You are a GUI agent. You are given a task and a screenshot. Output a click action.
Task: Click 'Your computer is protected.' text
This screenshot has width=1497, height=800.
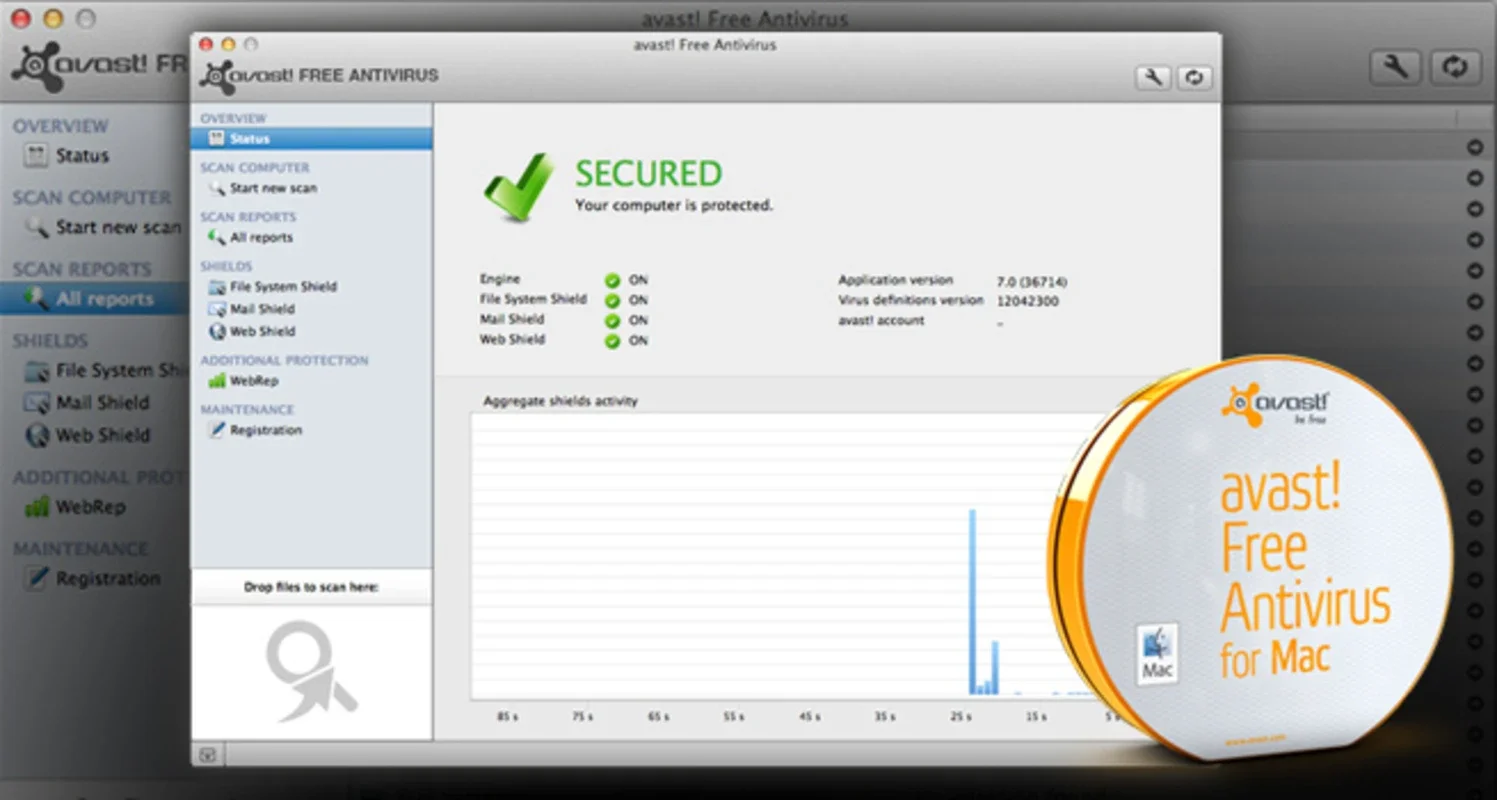(x=674, y=206)
